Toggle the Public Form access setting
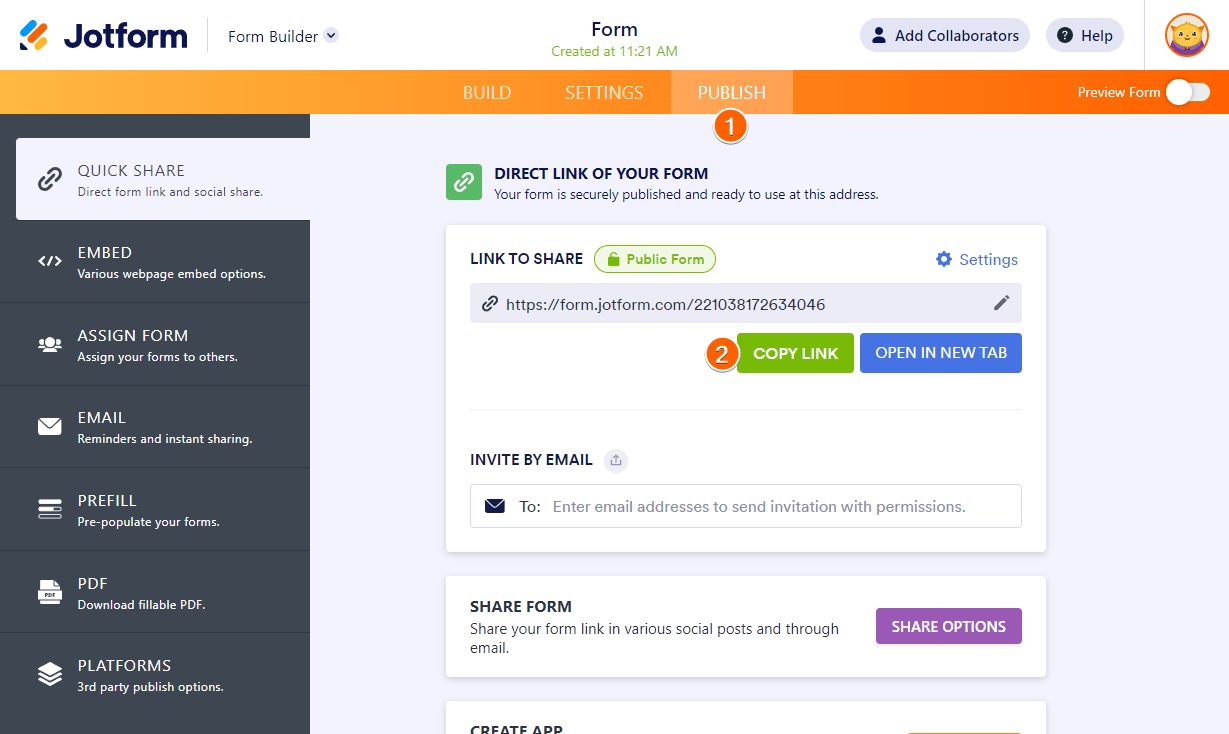The width and height of the screenshot is (1229, 734). [655, 259]
